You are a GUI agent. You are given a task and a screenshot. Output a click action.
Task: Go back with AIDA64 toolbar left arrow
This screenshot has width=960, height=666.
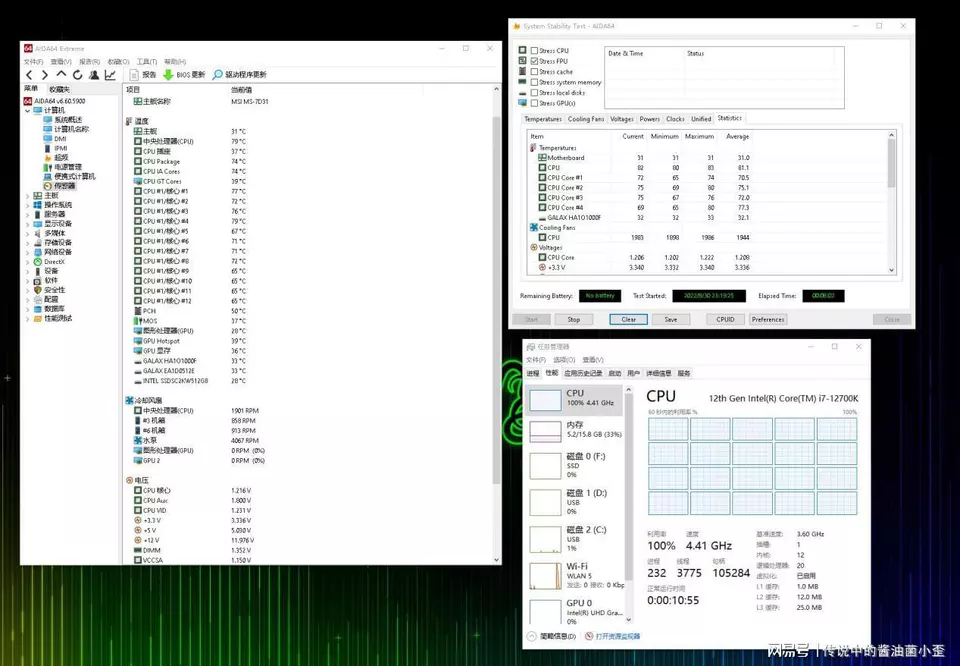[29, 75]
